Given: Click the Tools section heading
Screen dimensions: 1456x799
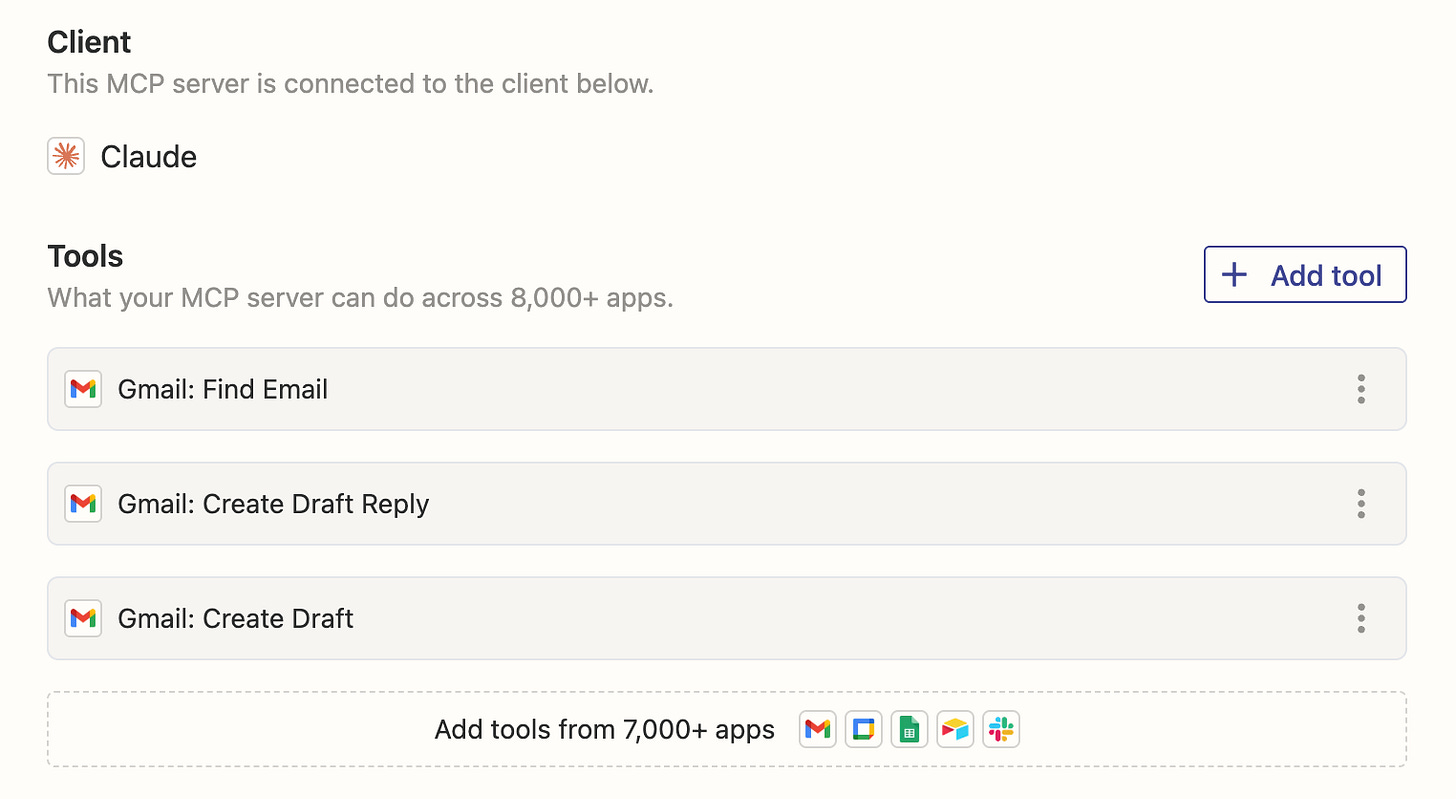Looking at the screenshot, I should point(86,256).
